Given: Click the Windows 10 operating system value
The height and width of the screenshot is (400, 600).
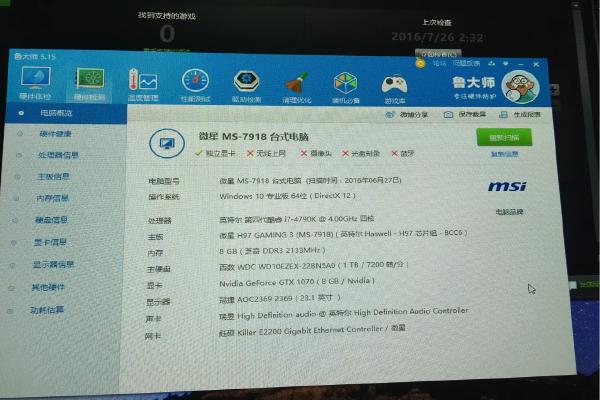Looking at the screenshot, I should pos(287,196).
